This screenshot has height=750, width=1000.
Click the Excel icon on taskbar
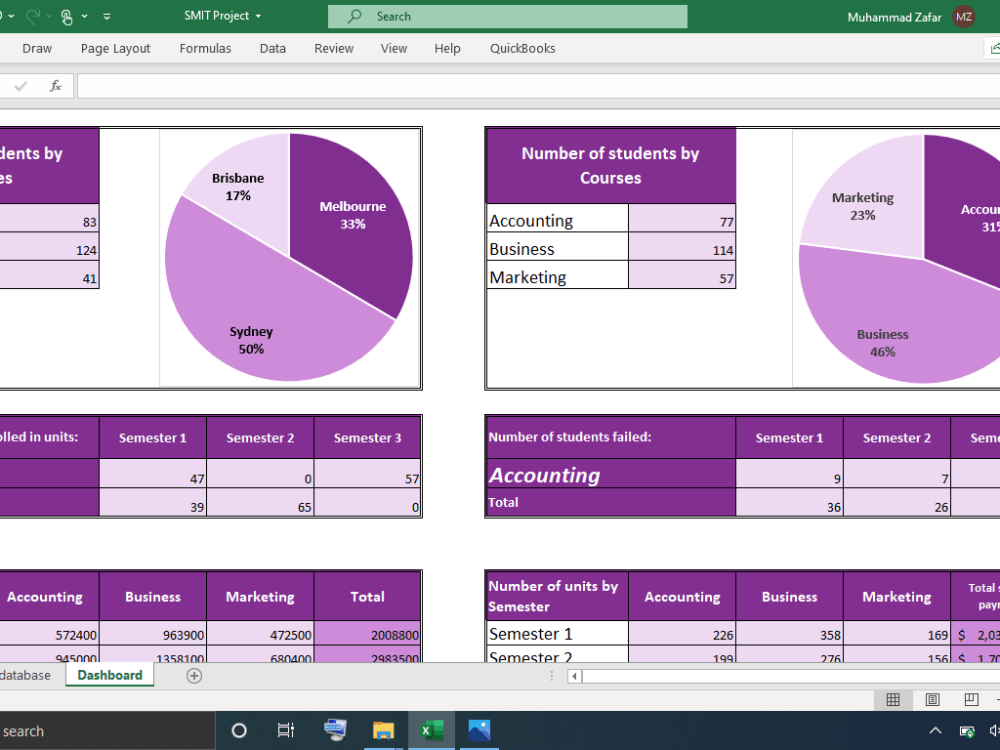point(431,730)
